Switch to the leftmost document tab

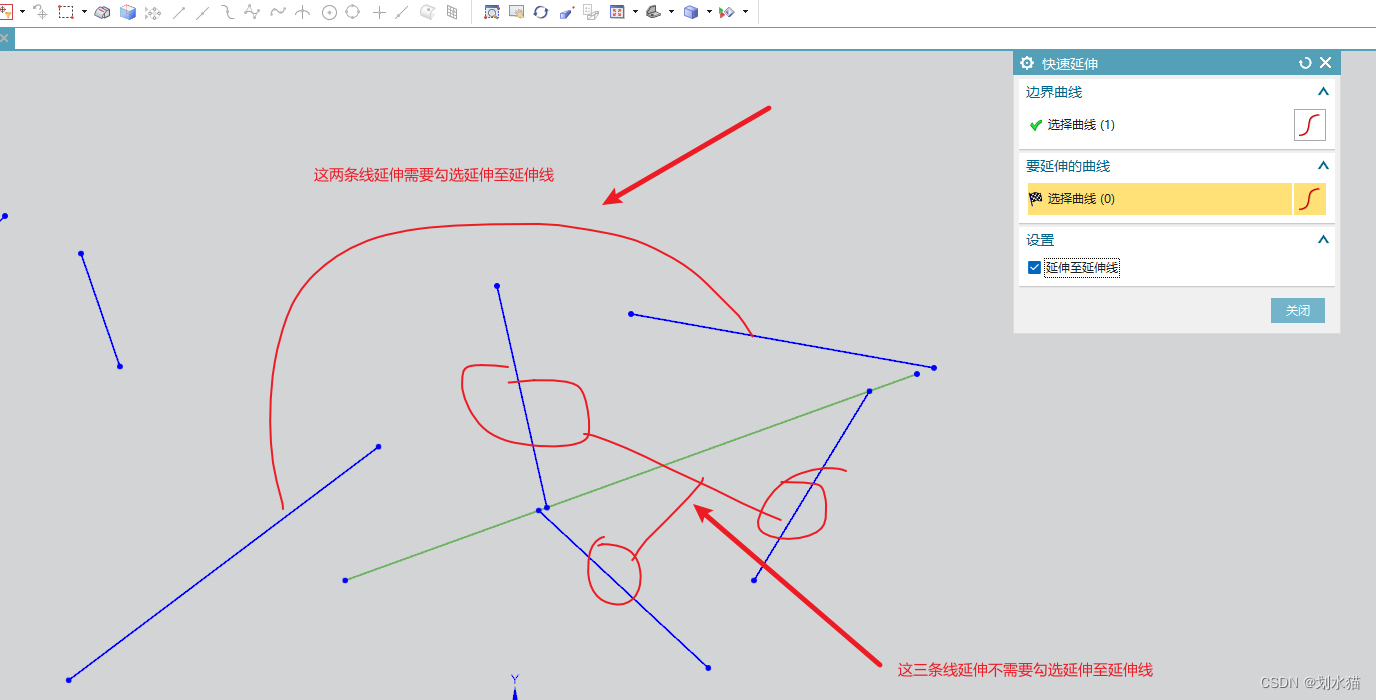pos(7,37)
